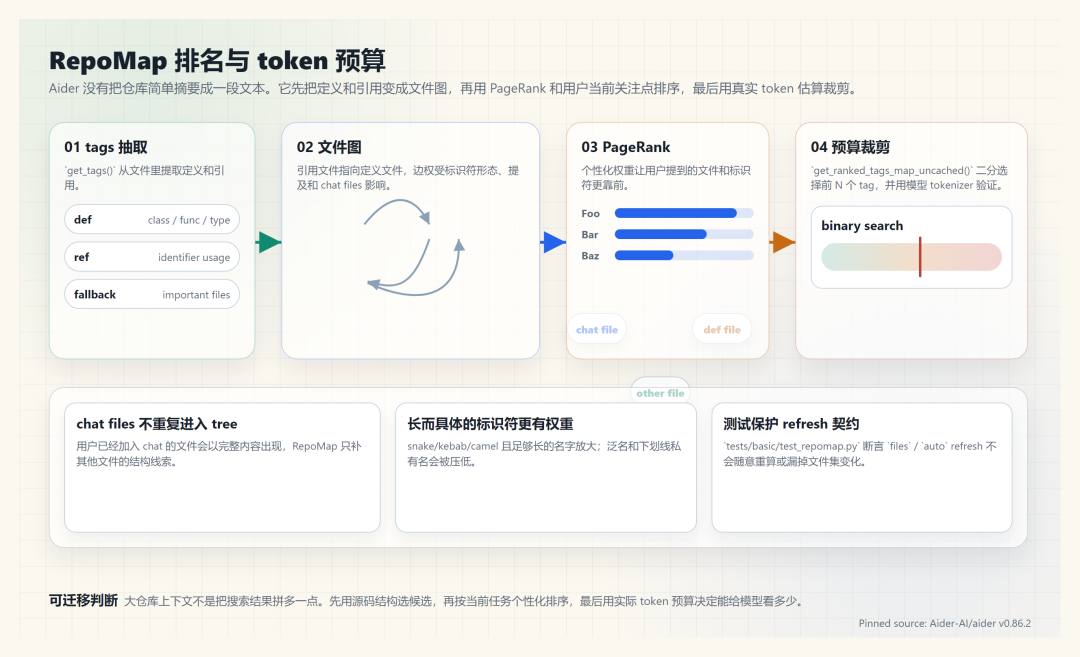Image resolution: width=1080 pixels, height=657 pixels.
Task: Click the 'RepoMap 排名与 token 预算' title
Action: [217, 61]
